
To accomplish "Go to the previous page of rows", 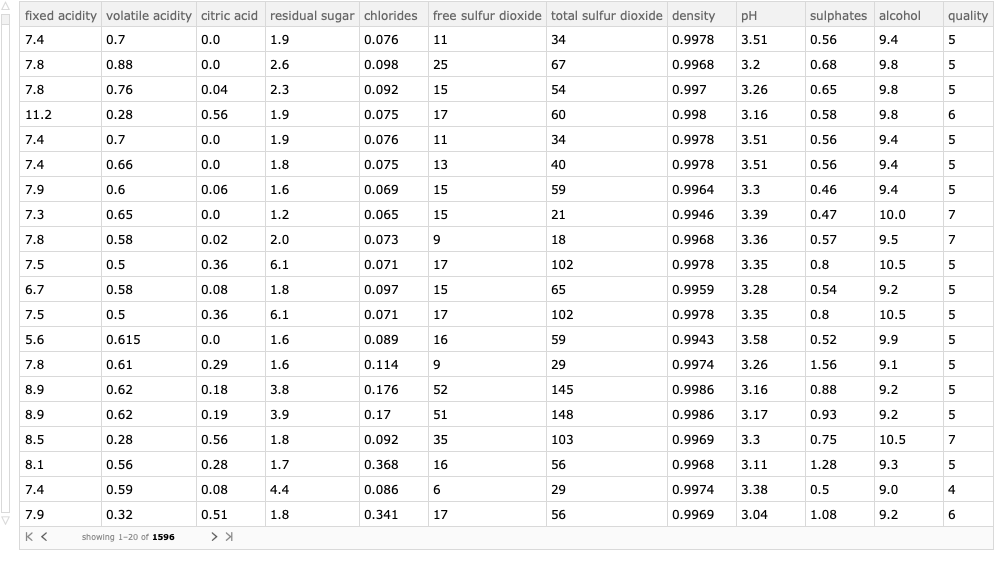I will pos(44,537).
